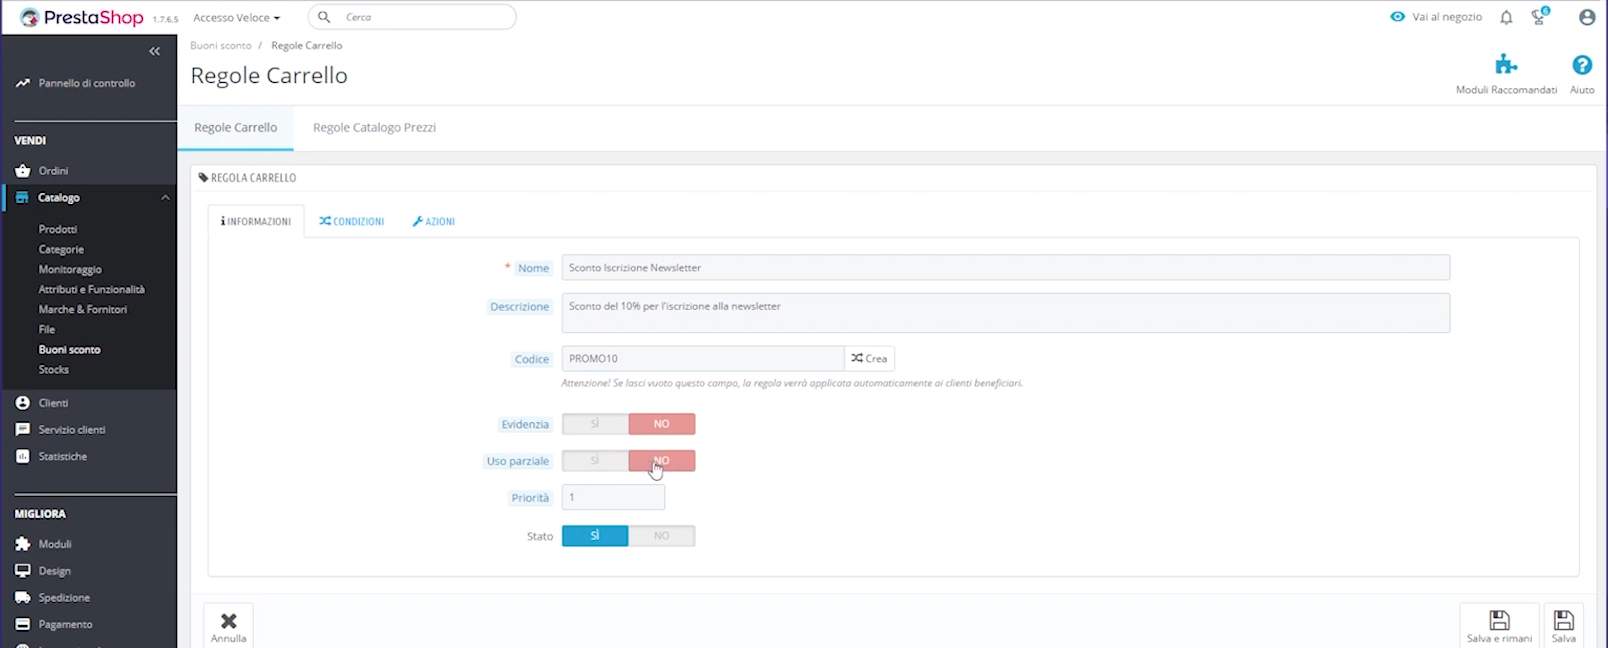Screen dimensions: 1608x648
Task: Set Evidenza toggle to SI
Action: pyautogui.click(x=595, y=424)
